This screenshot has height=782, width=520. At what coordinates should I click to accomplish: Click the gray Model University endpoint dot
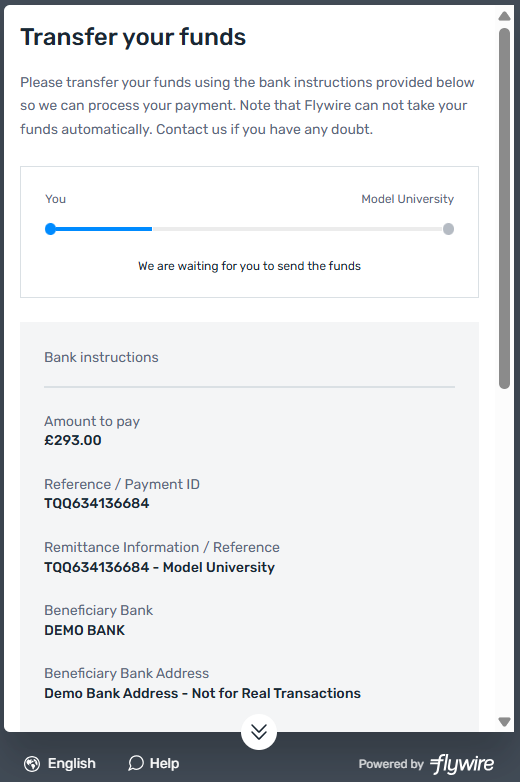(448, 229)
